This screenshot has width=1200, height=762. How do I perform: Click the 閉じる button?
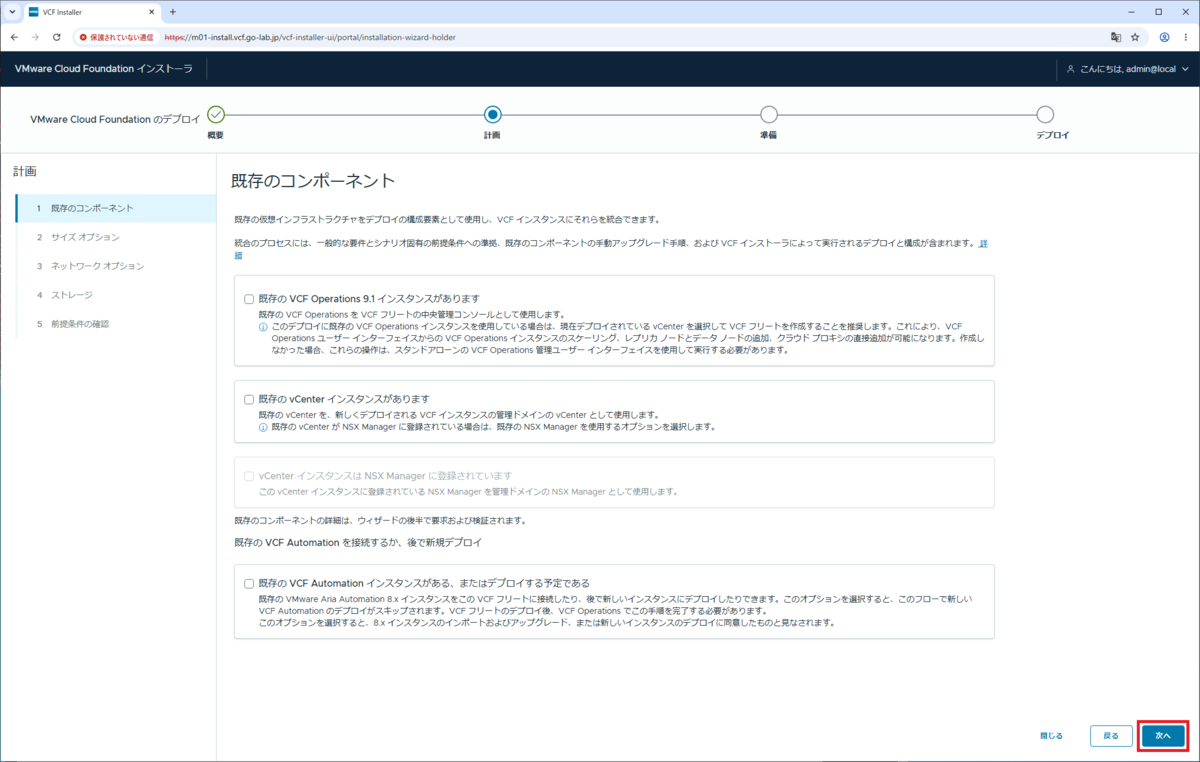coord(1051,735)
